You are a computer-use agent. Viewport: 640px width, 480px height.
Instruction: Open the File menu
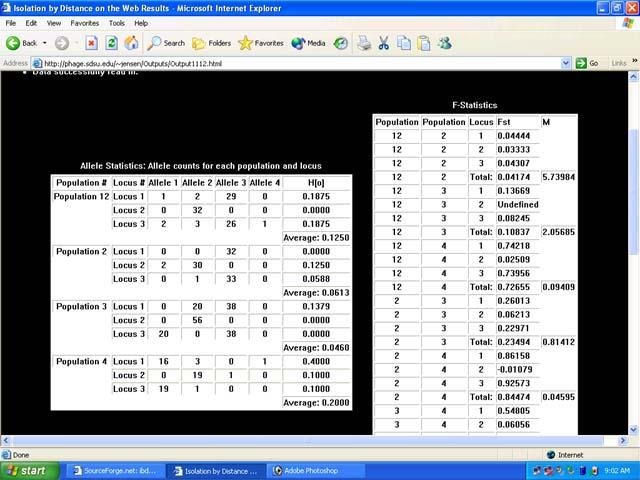11,23
